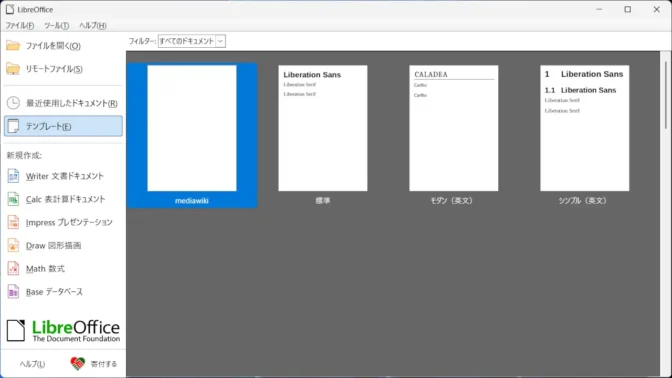
Task: Click the フィルター label
Action: click(x=142, y=41)
